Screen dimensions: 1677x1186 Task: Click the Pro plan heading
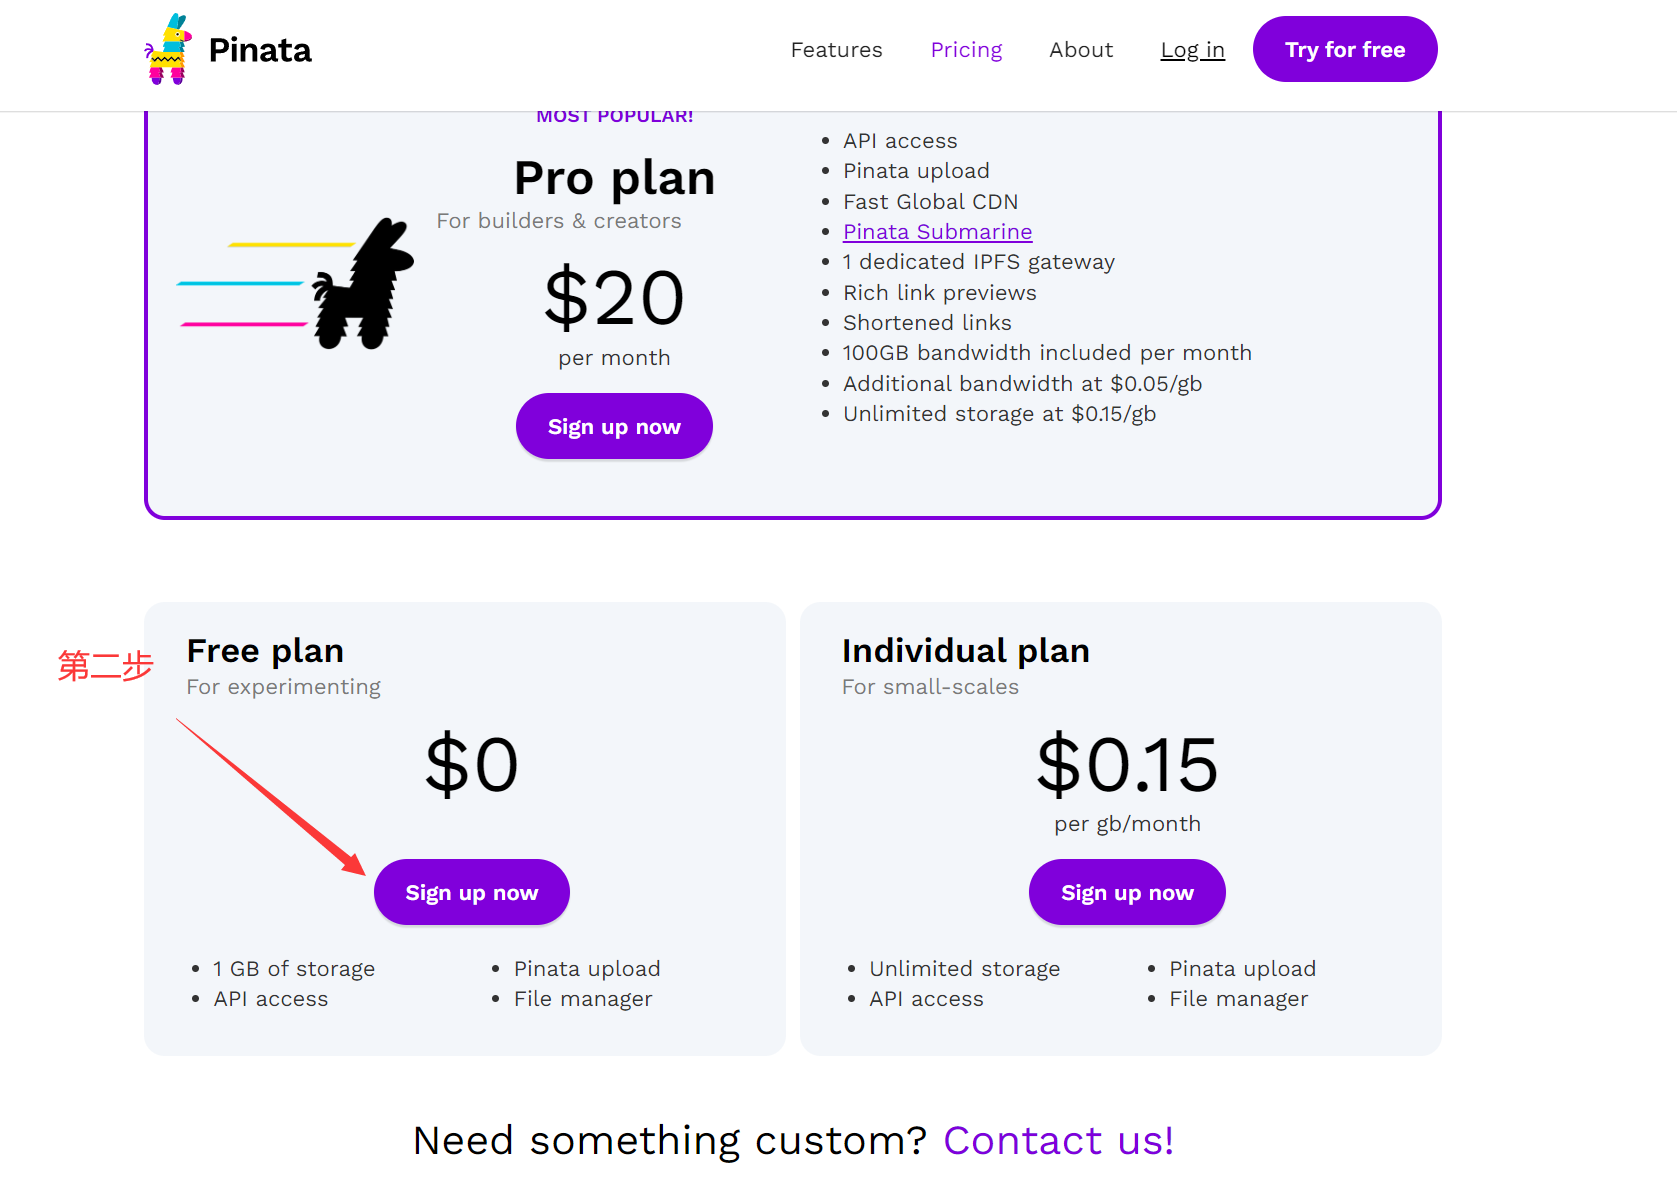point(614,179)
